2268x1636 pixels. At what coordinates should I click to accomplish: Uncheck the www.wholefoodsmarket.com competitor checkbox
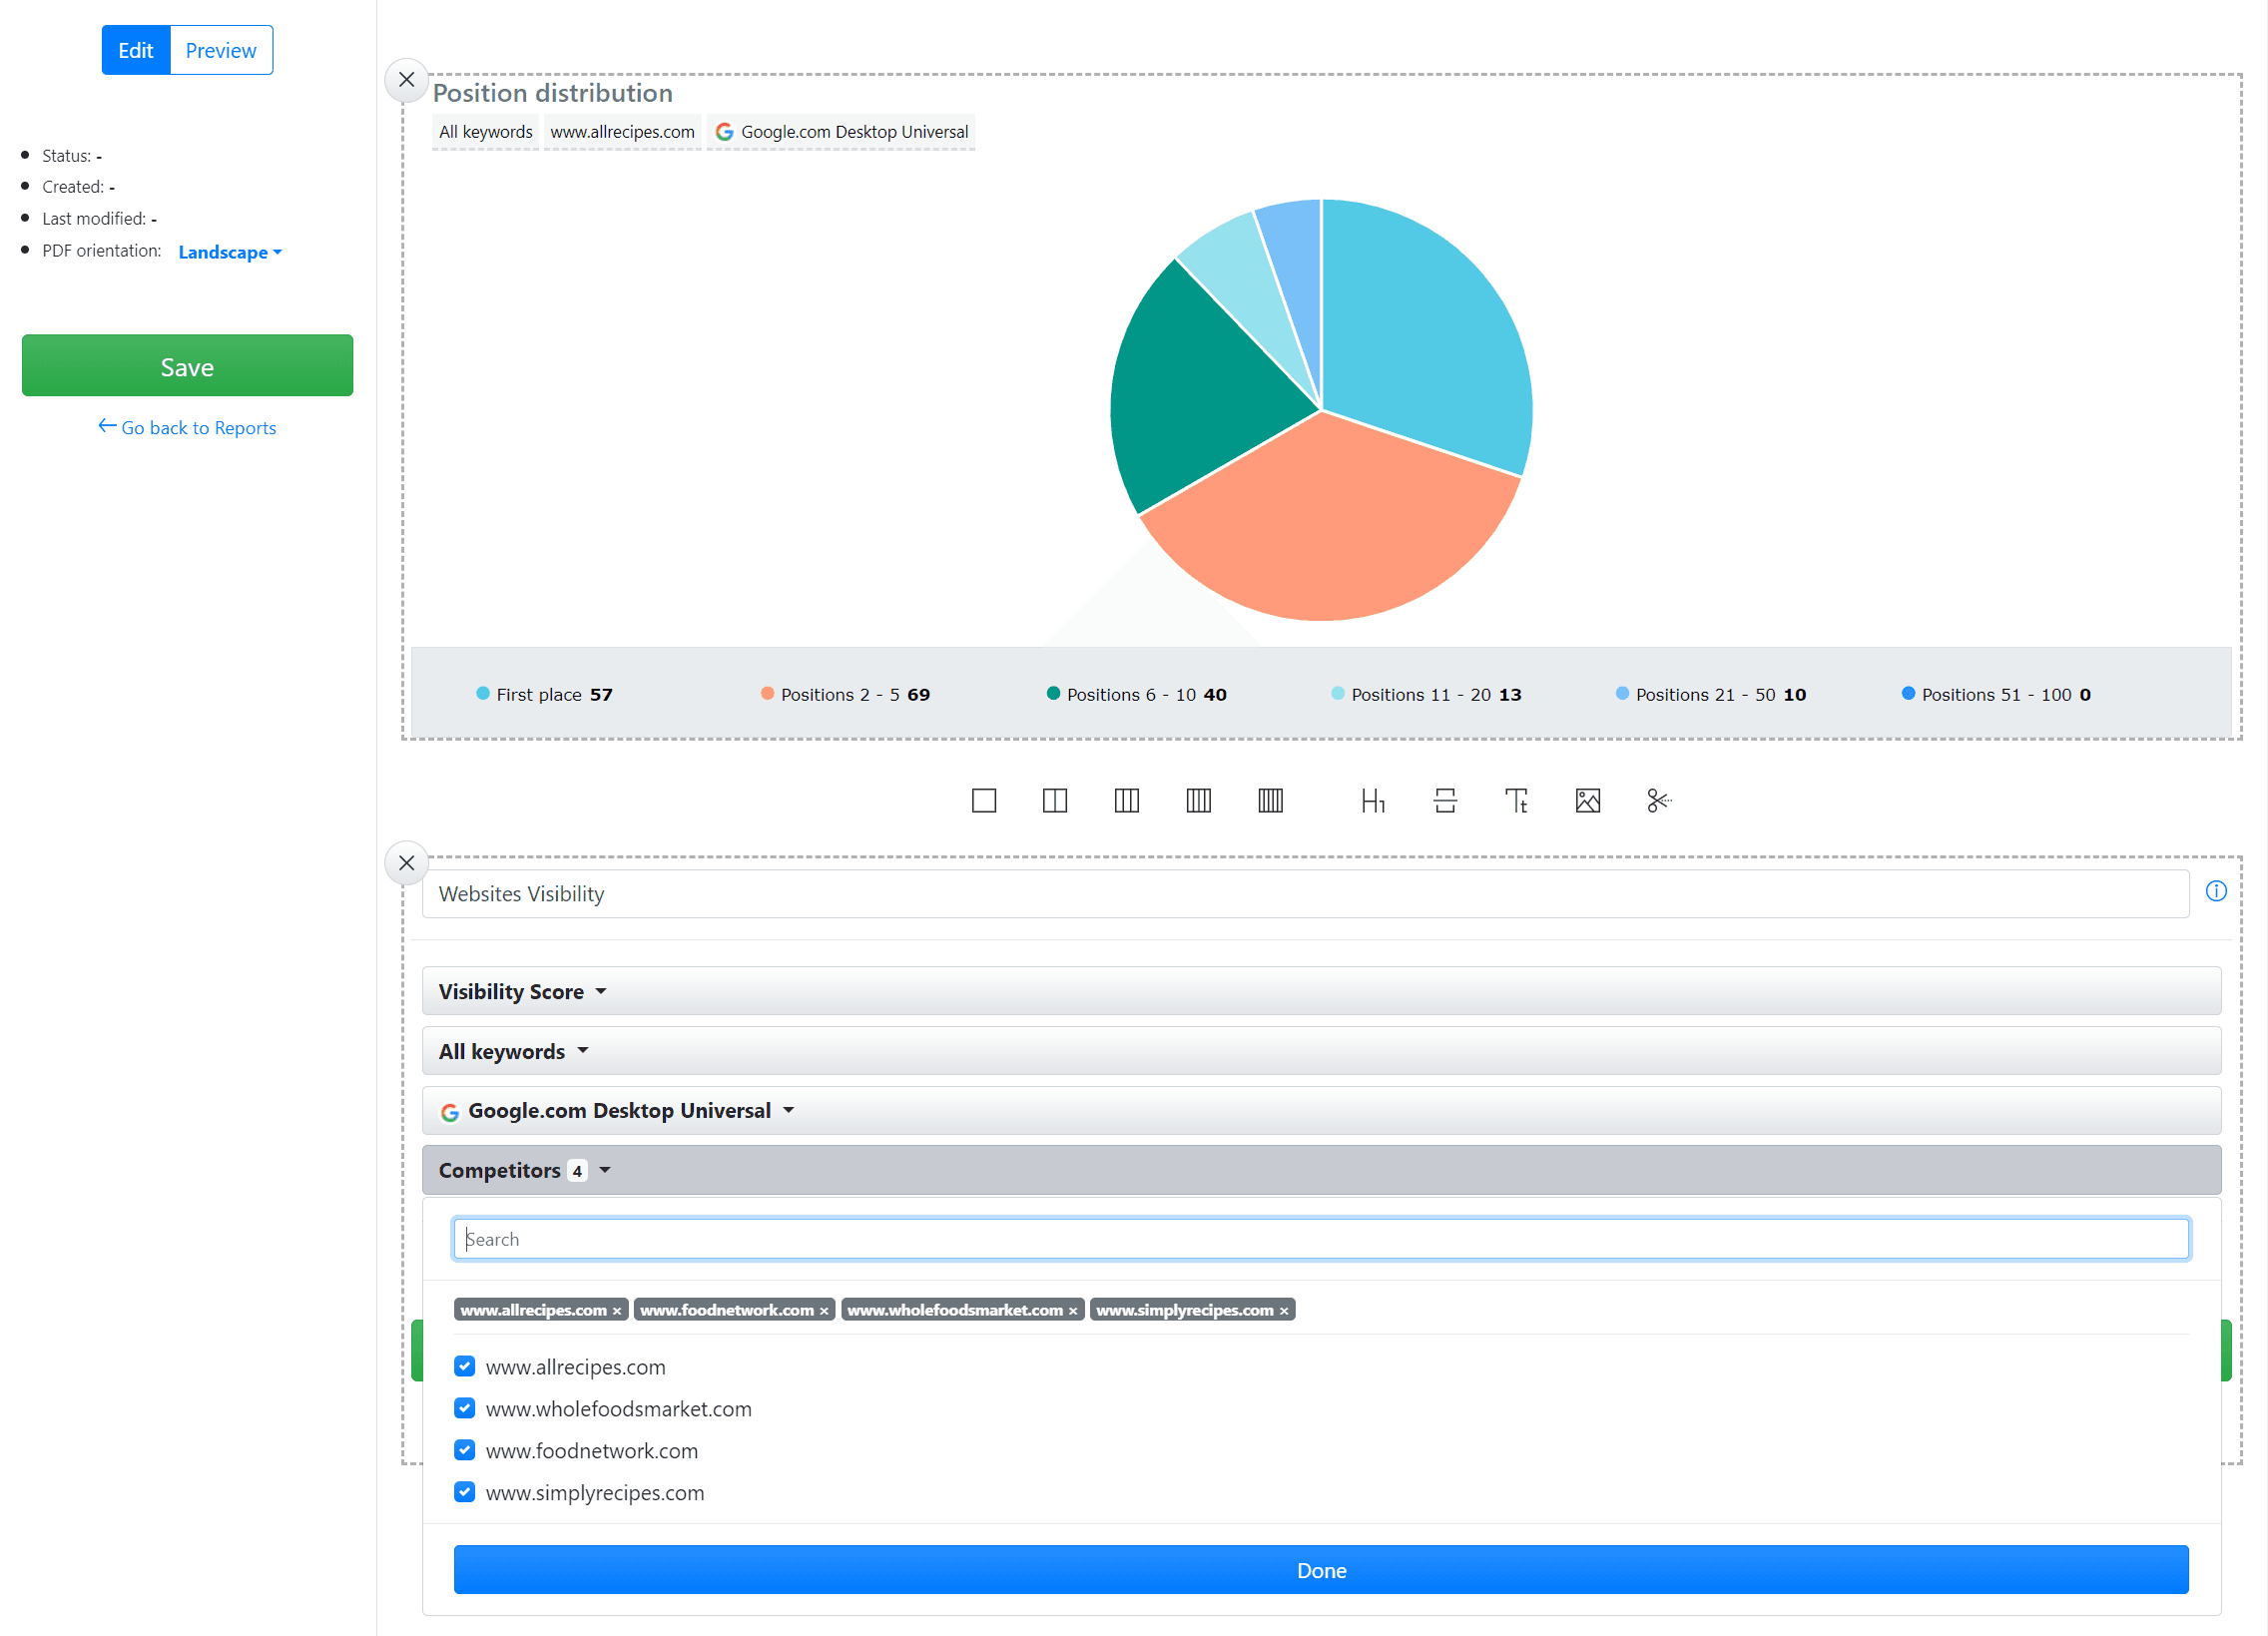click(x=465, y=1408)
